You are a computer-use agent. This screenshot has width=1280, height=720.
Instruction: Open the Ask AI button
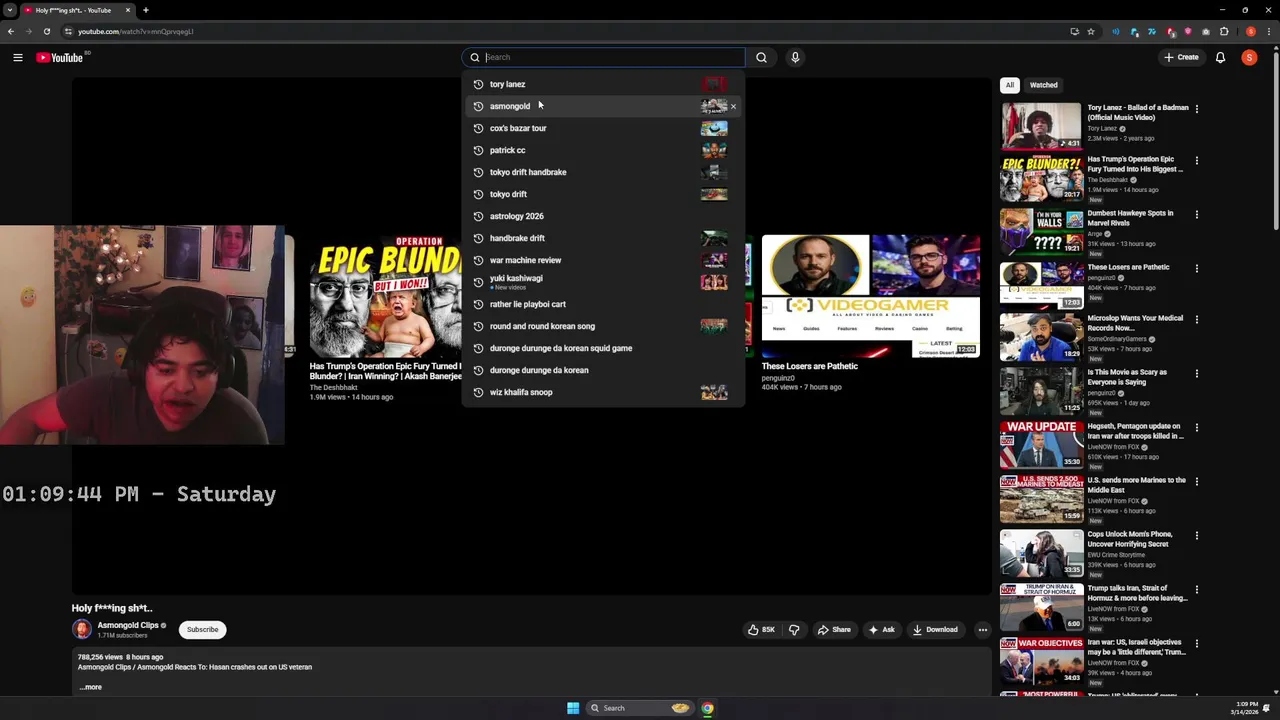[881, 630]
